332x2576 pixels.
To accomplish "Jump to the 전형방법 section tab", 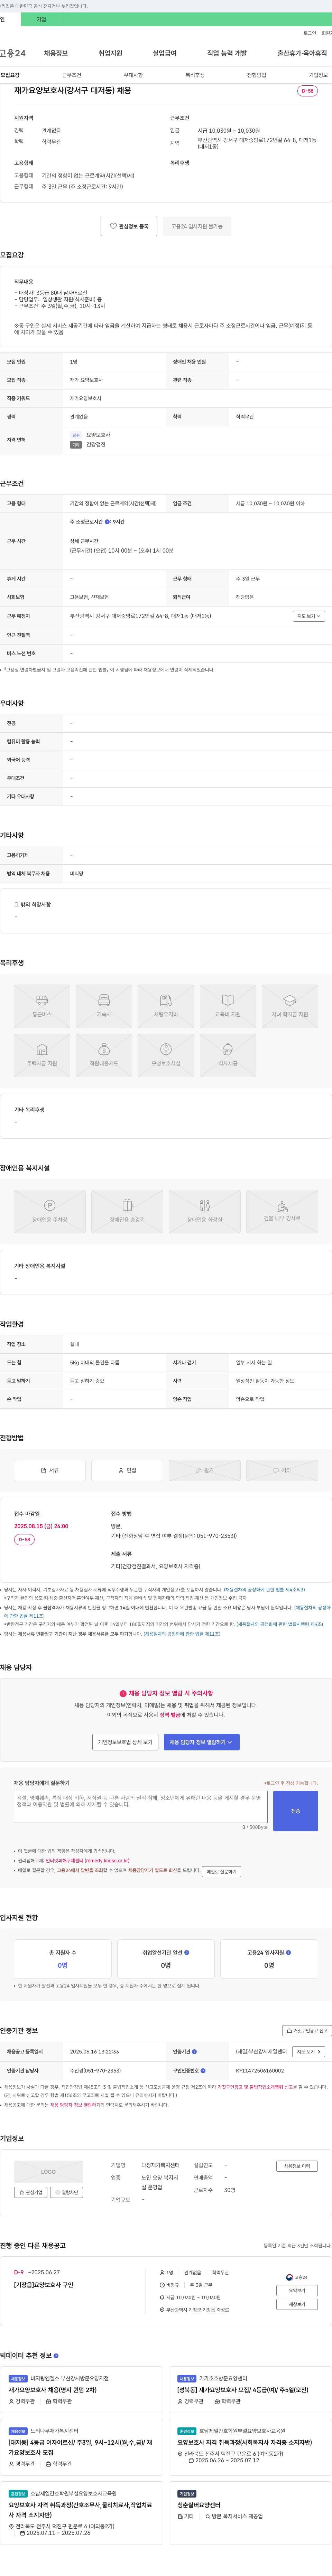I will pyautogui.click(x=257, y=75).
